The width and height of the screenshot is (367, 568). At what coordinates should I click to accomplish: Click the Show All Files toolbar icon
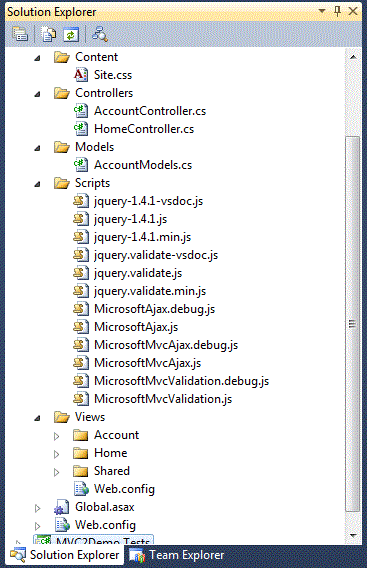click(x=49, y=34)
